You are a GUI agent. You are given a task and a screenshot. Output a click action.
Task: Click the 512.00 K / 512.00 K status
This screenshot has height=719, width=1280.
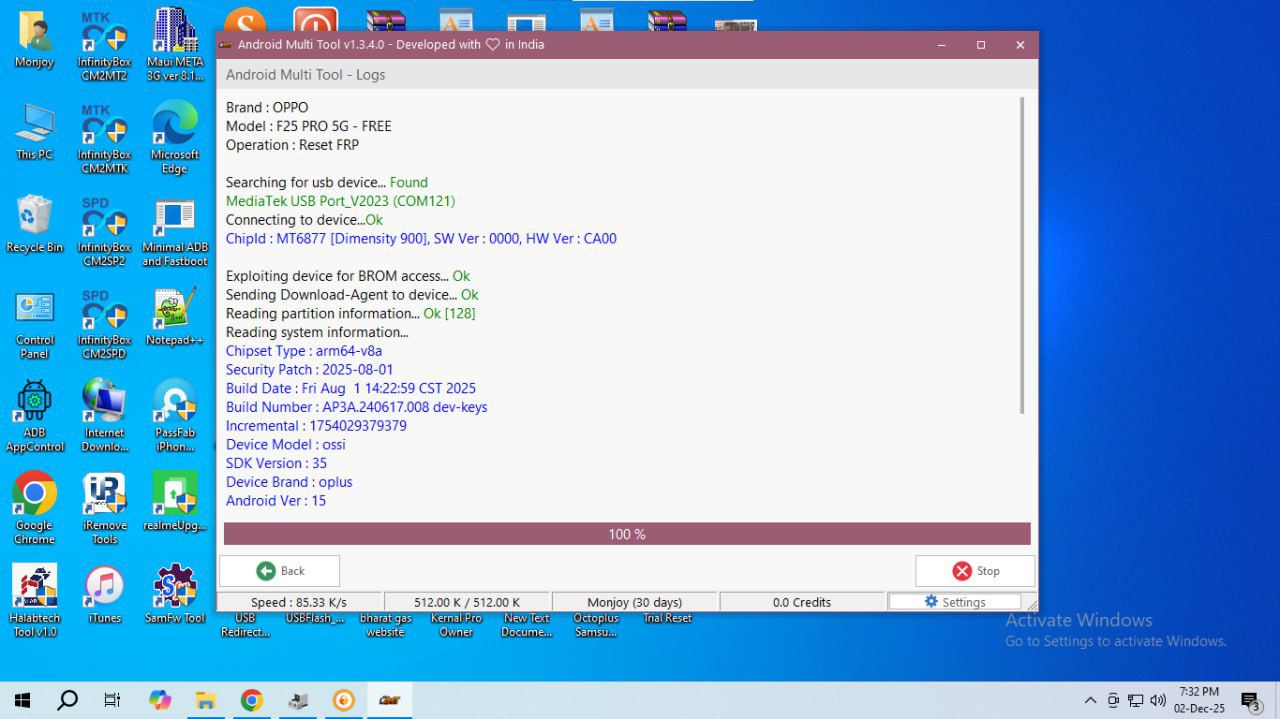click(467, 602)
